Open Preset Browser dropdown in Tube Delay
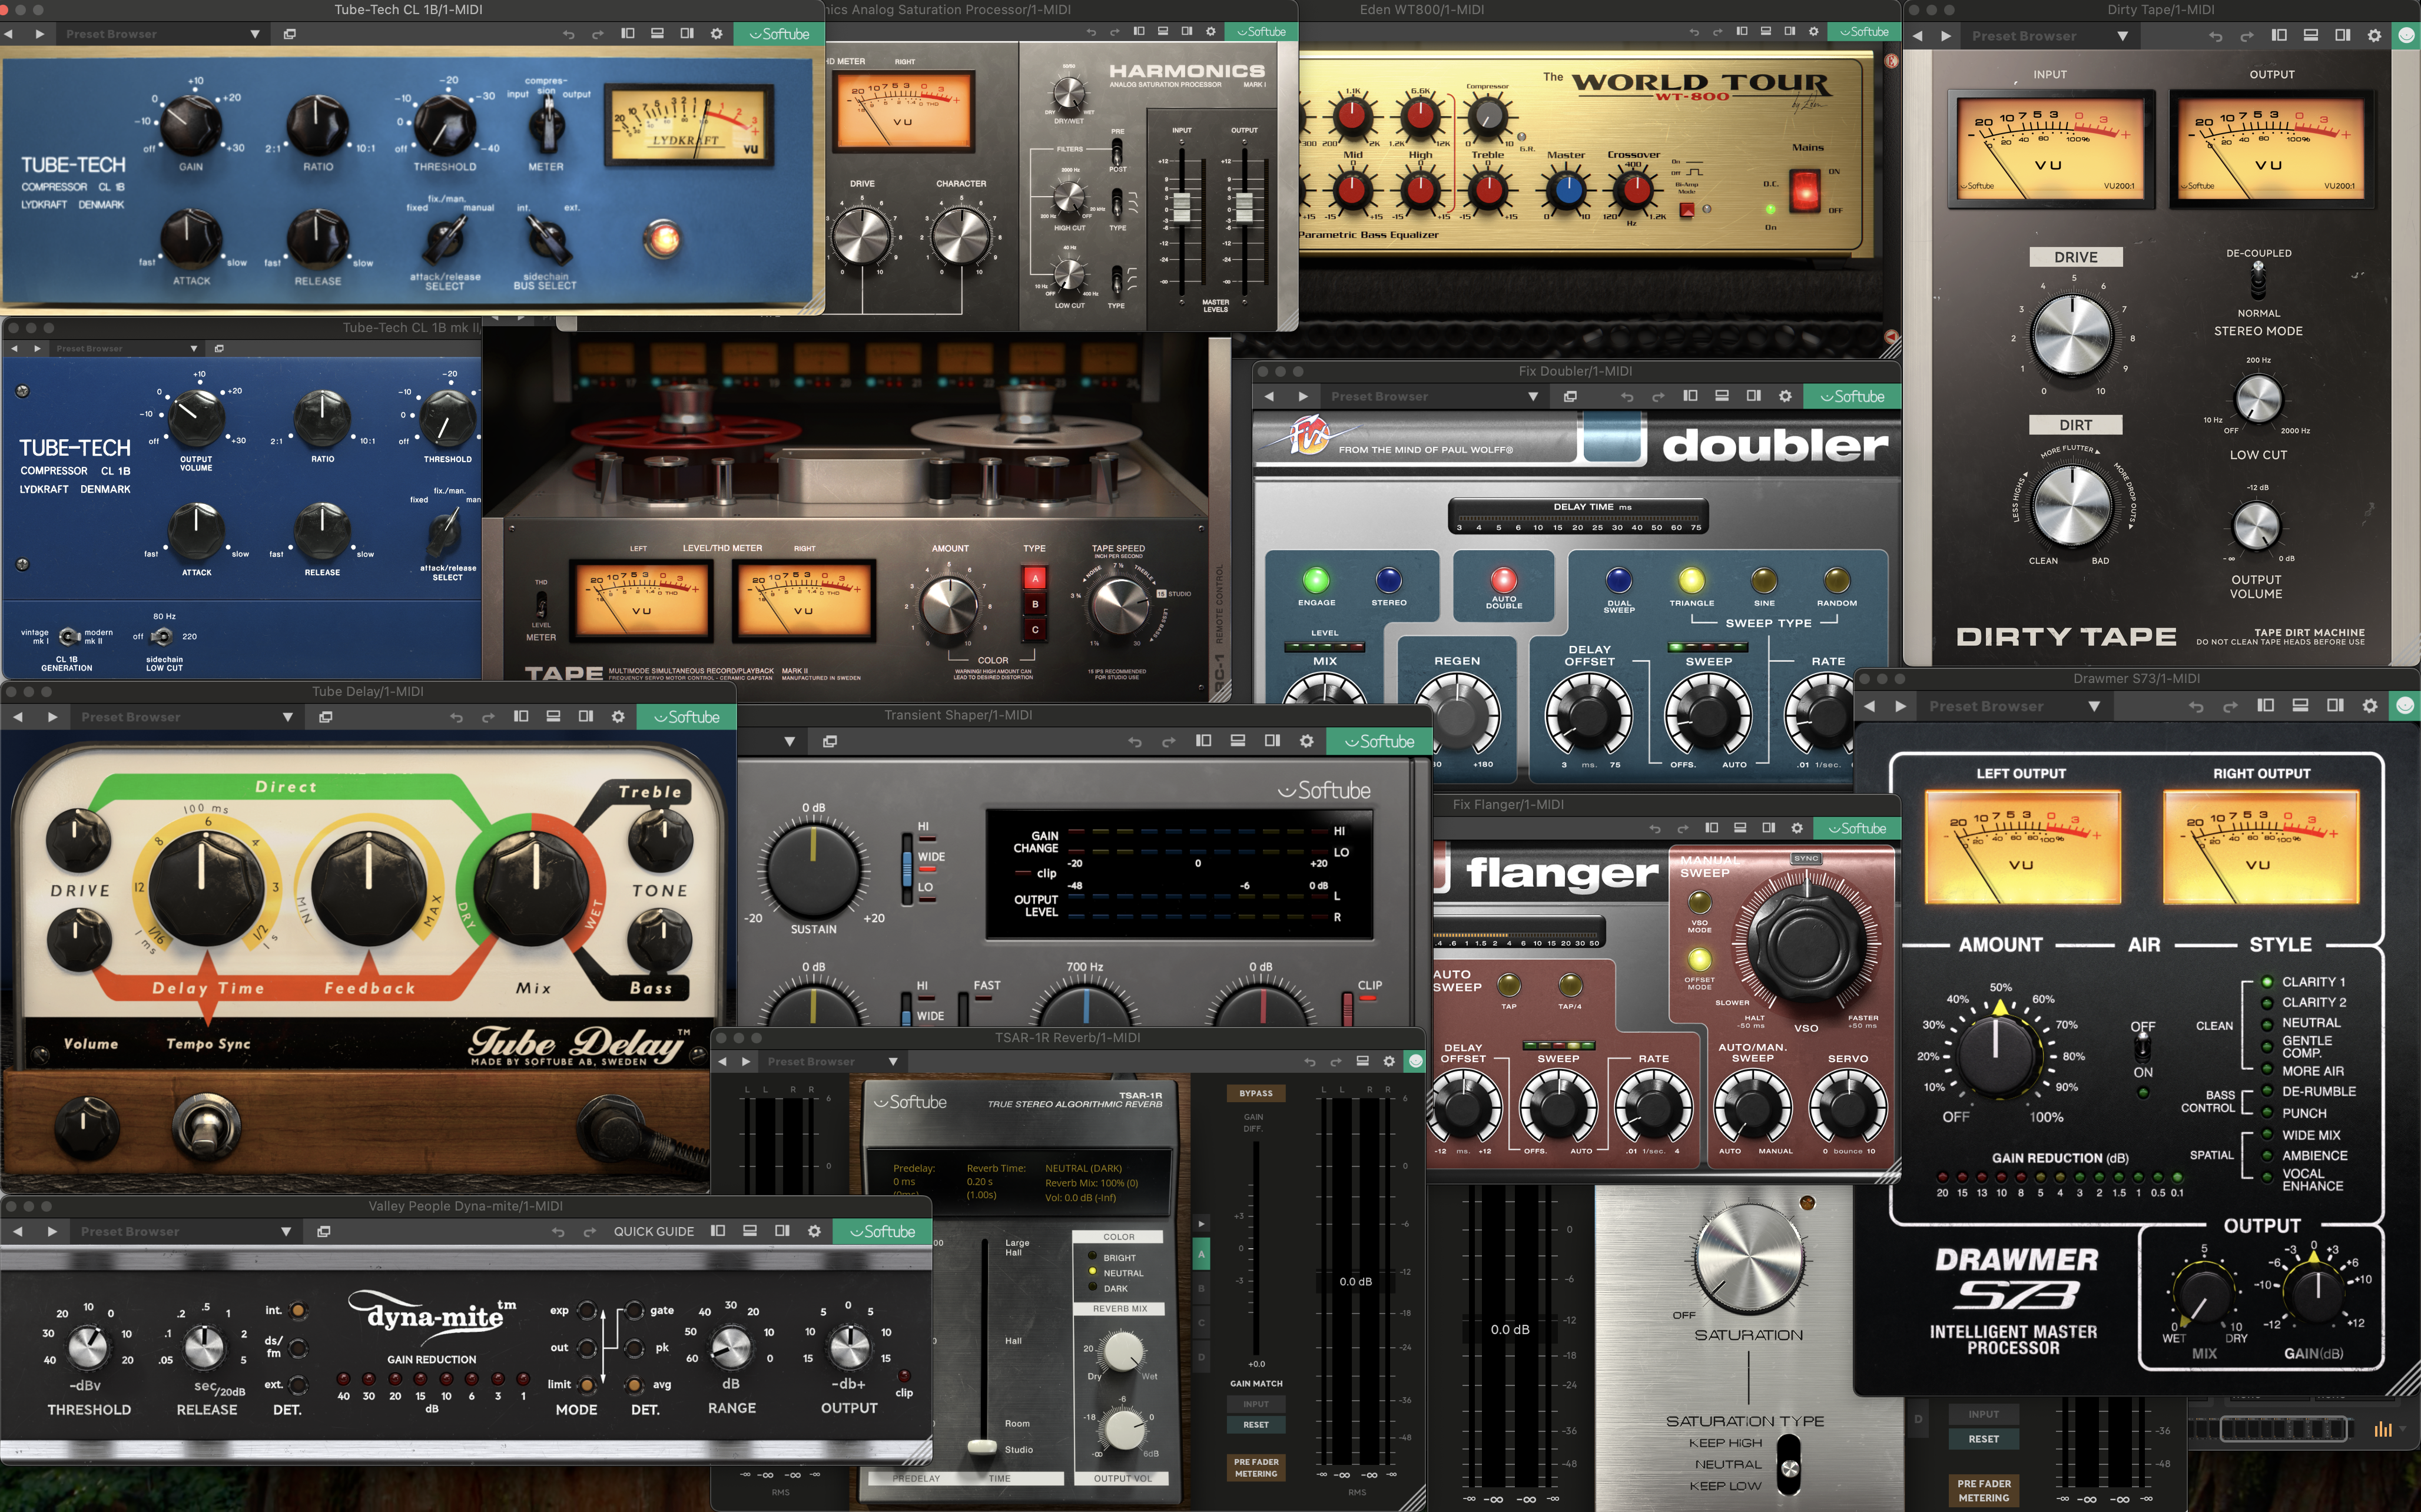This screenshot has height=1512, width=2421. coord(187,717)
